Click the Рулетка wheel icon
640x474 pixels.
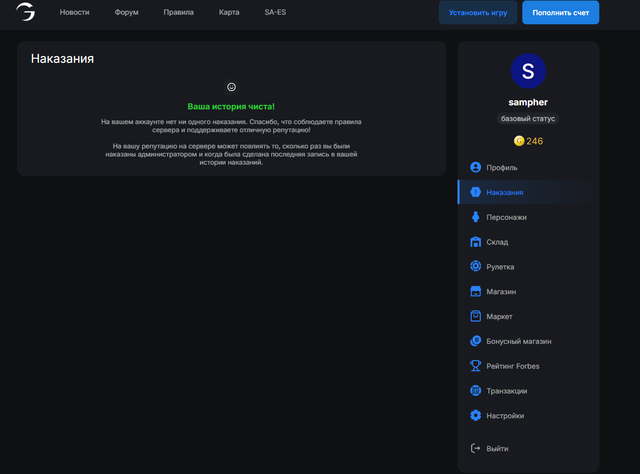click(476, 266)
